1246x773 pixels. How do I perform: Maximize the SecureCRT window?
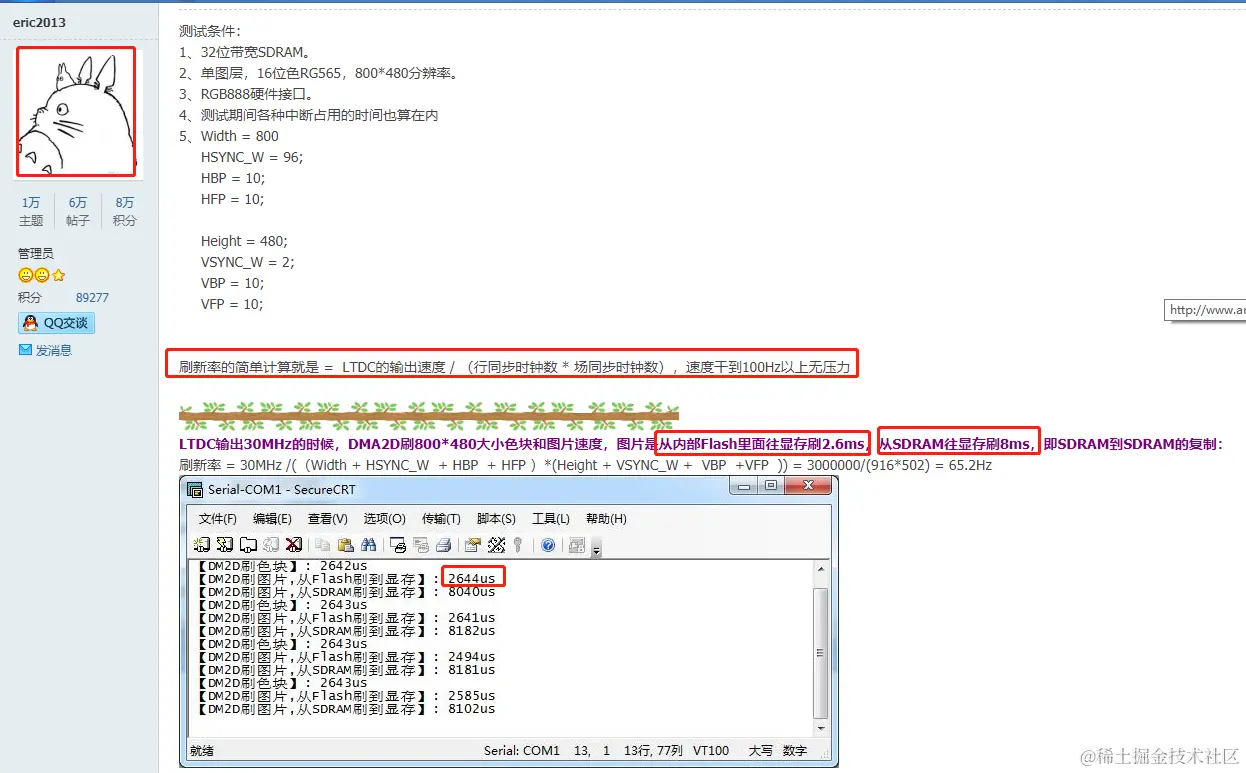[771, 486]
